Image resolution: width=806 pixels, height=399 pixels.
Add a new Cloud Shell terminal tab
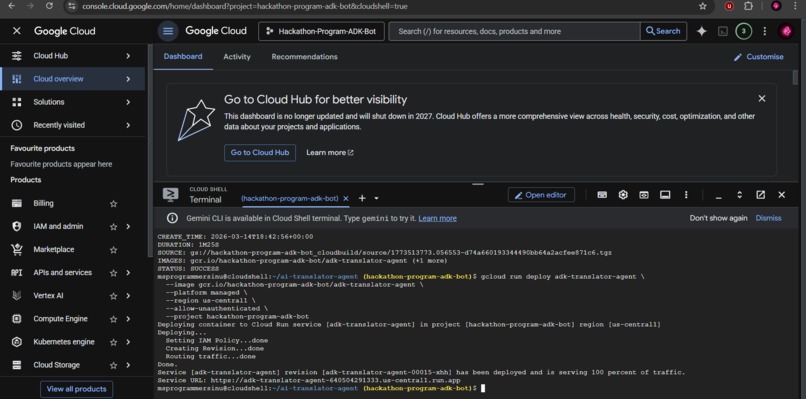coord(362,198)
